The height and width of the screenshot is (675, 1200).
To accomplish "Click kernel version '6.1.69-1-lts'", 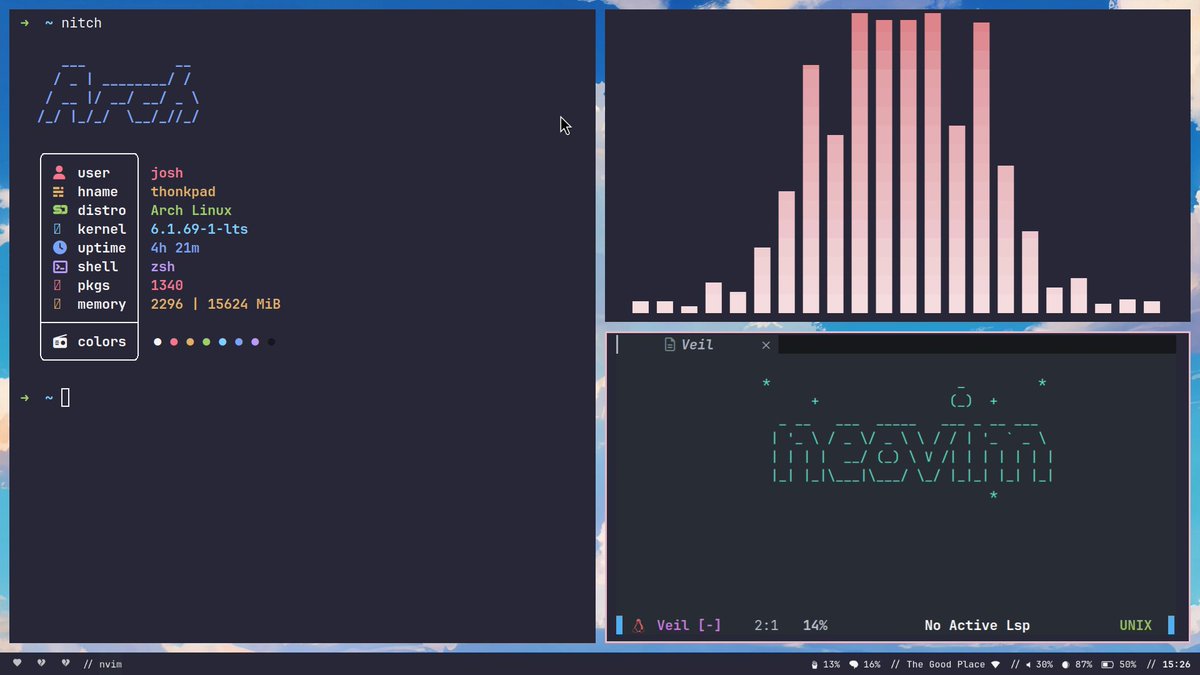I will pyautogui.click(x=199, y=229).
